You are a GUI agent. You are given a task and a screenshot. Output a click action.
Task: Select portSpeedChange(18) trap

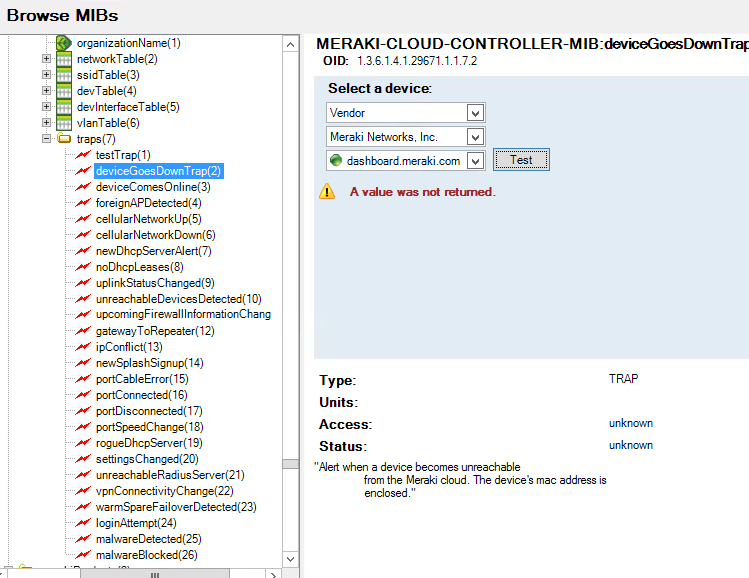coord(150,427)
